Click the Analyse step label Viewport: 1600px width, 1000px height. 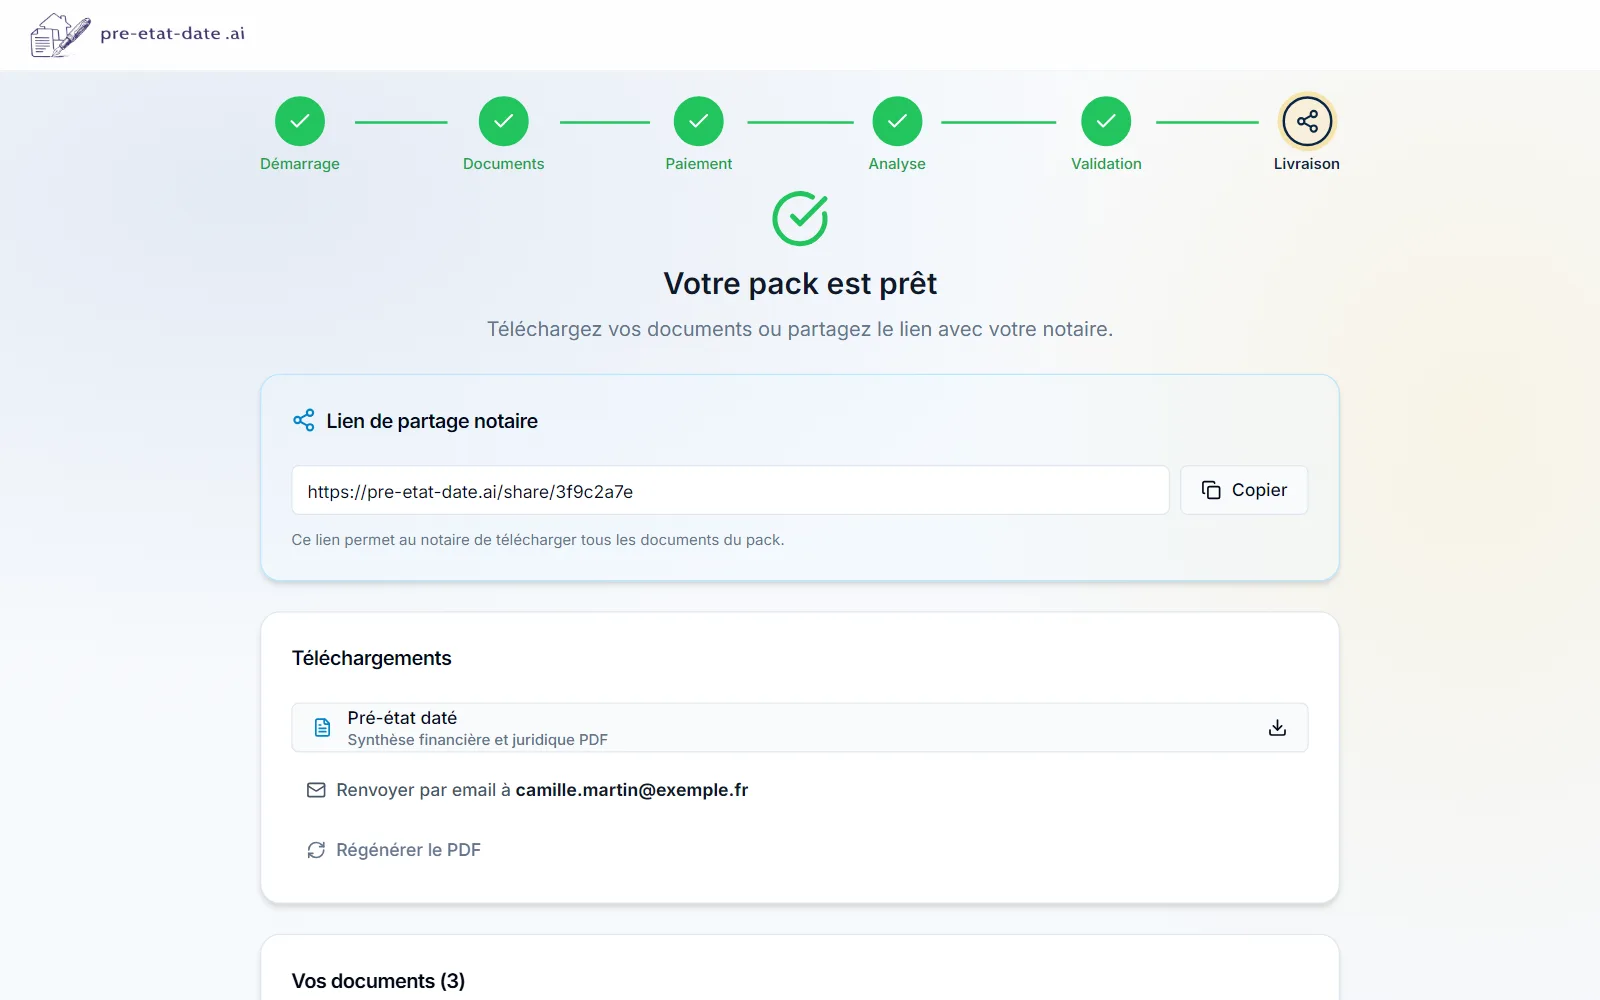[x=897, y=164]
